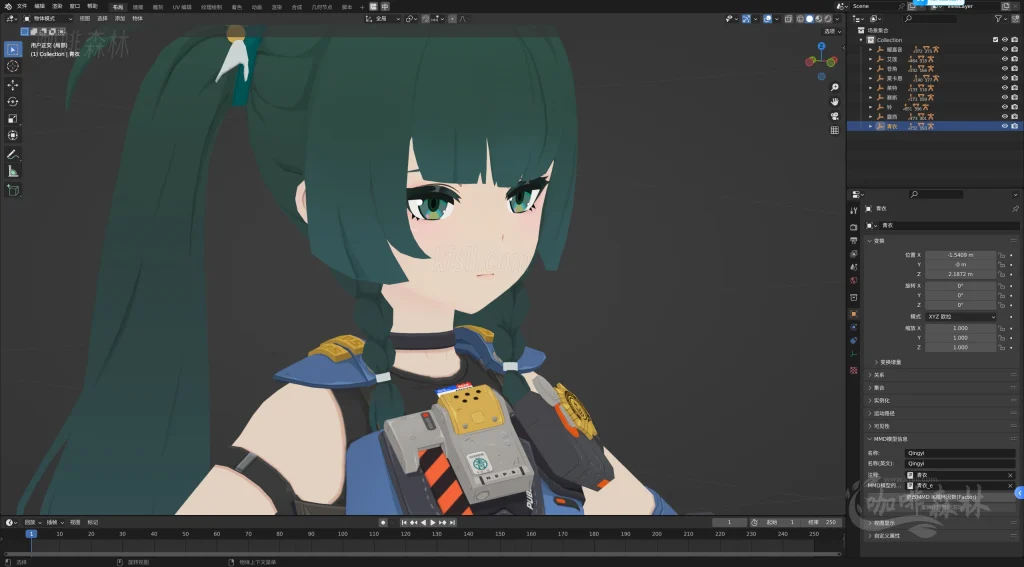Open the outliner filter dropdown
1024x567 pixels.
(1001, 19)
